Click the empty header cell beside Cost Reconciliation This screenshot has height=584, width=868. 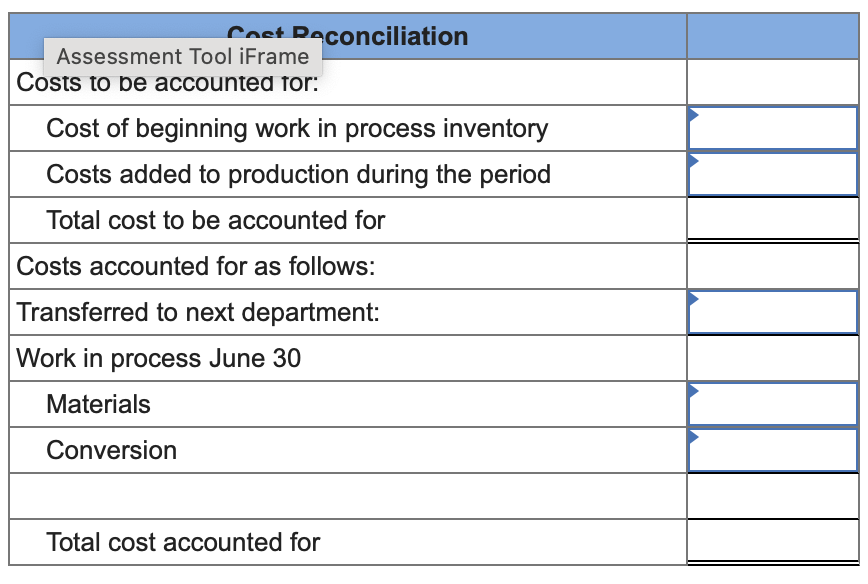point(775,35)
